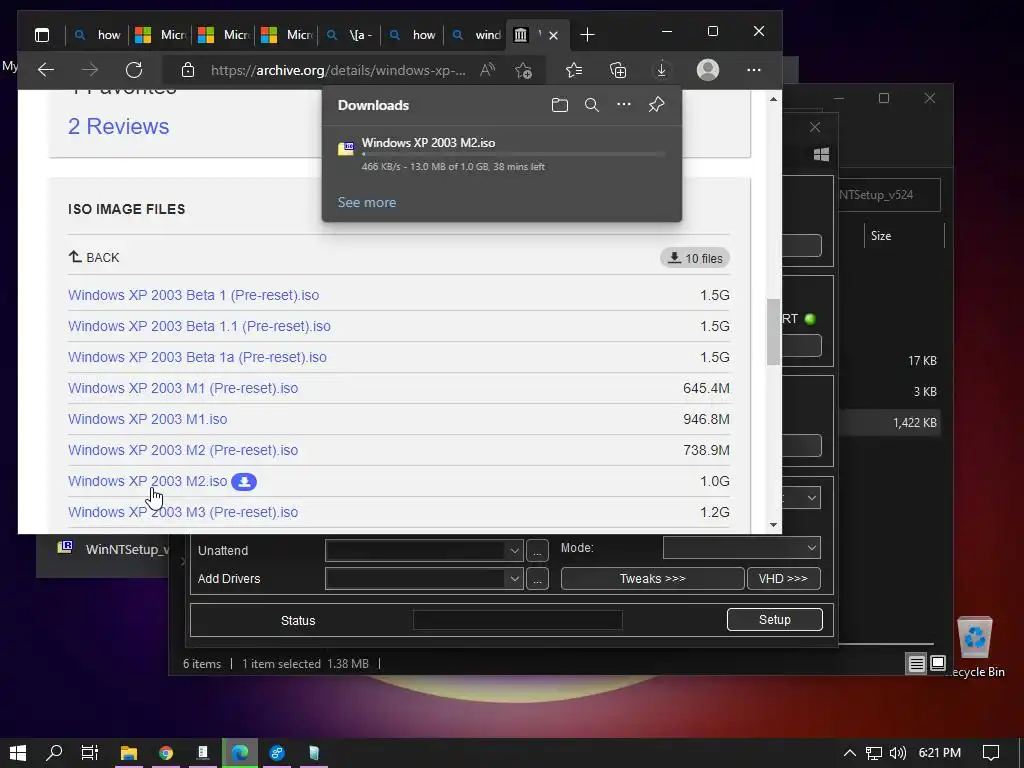Click See more in Downloads panel
The image size is (1024, 768).
coord(366,202)
